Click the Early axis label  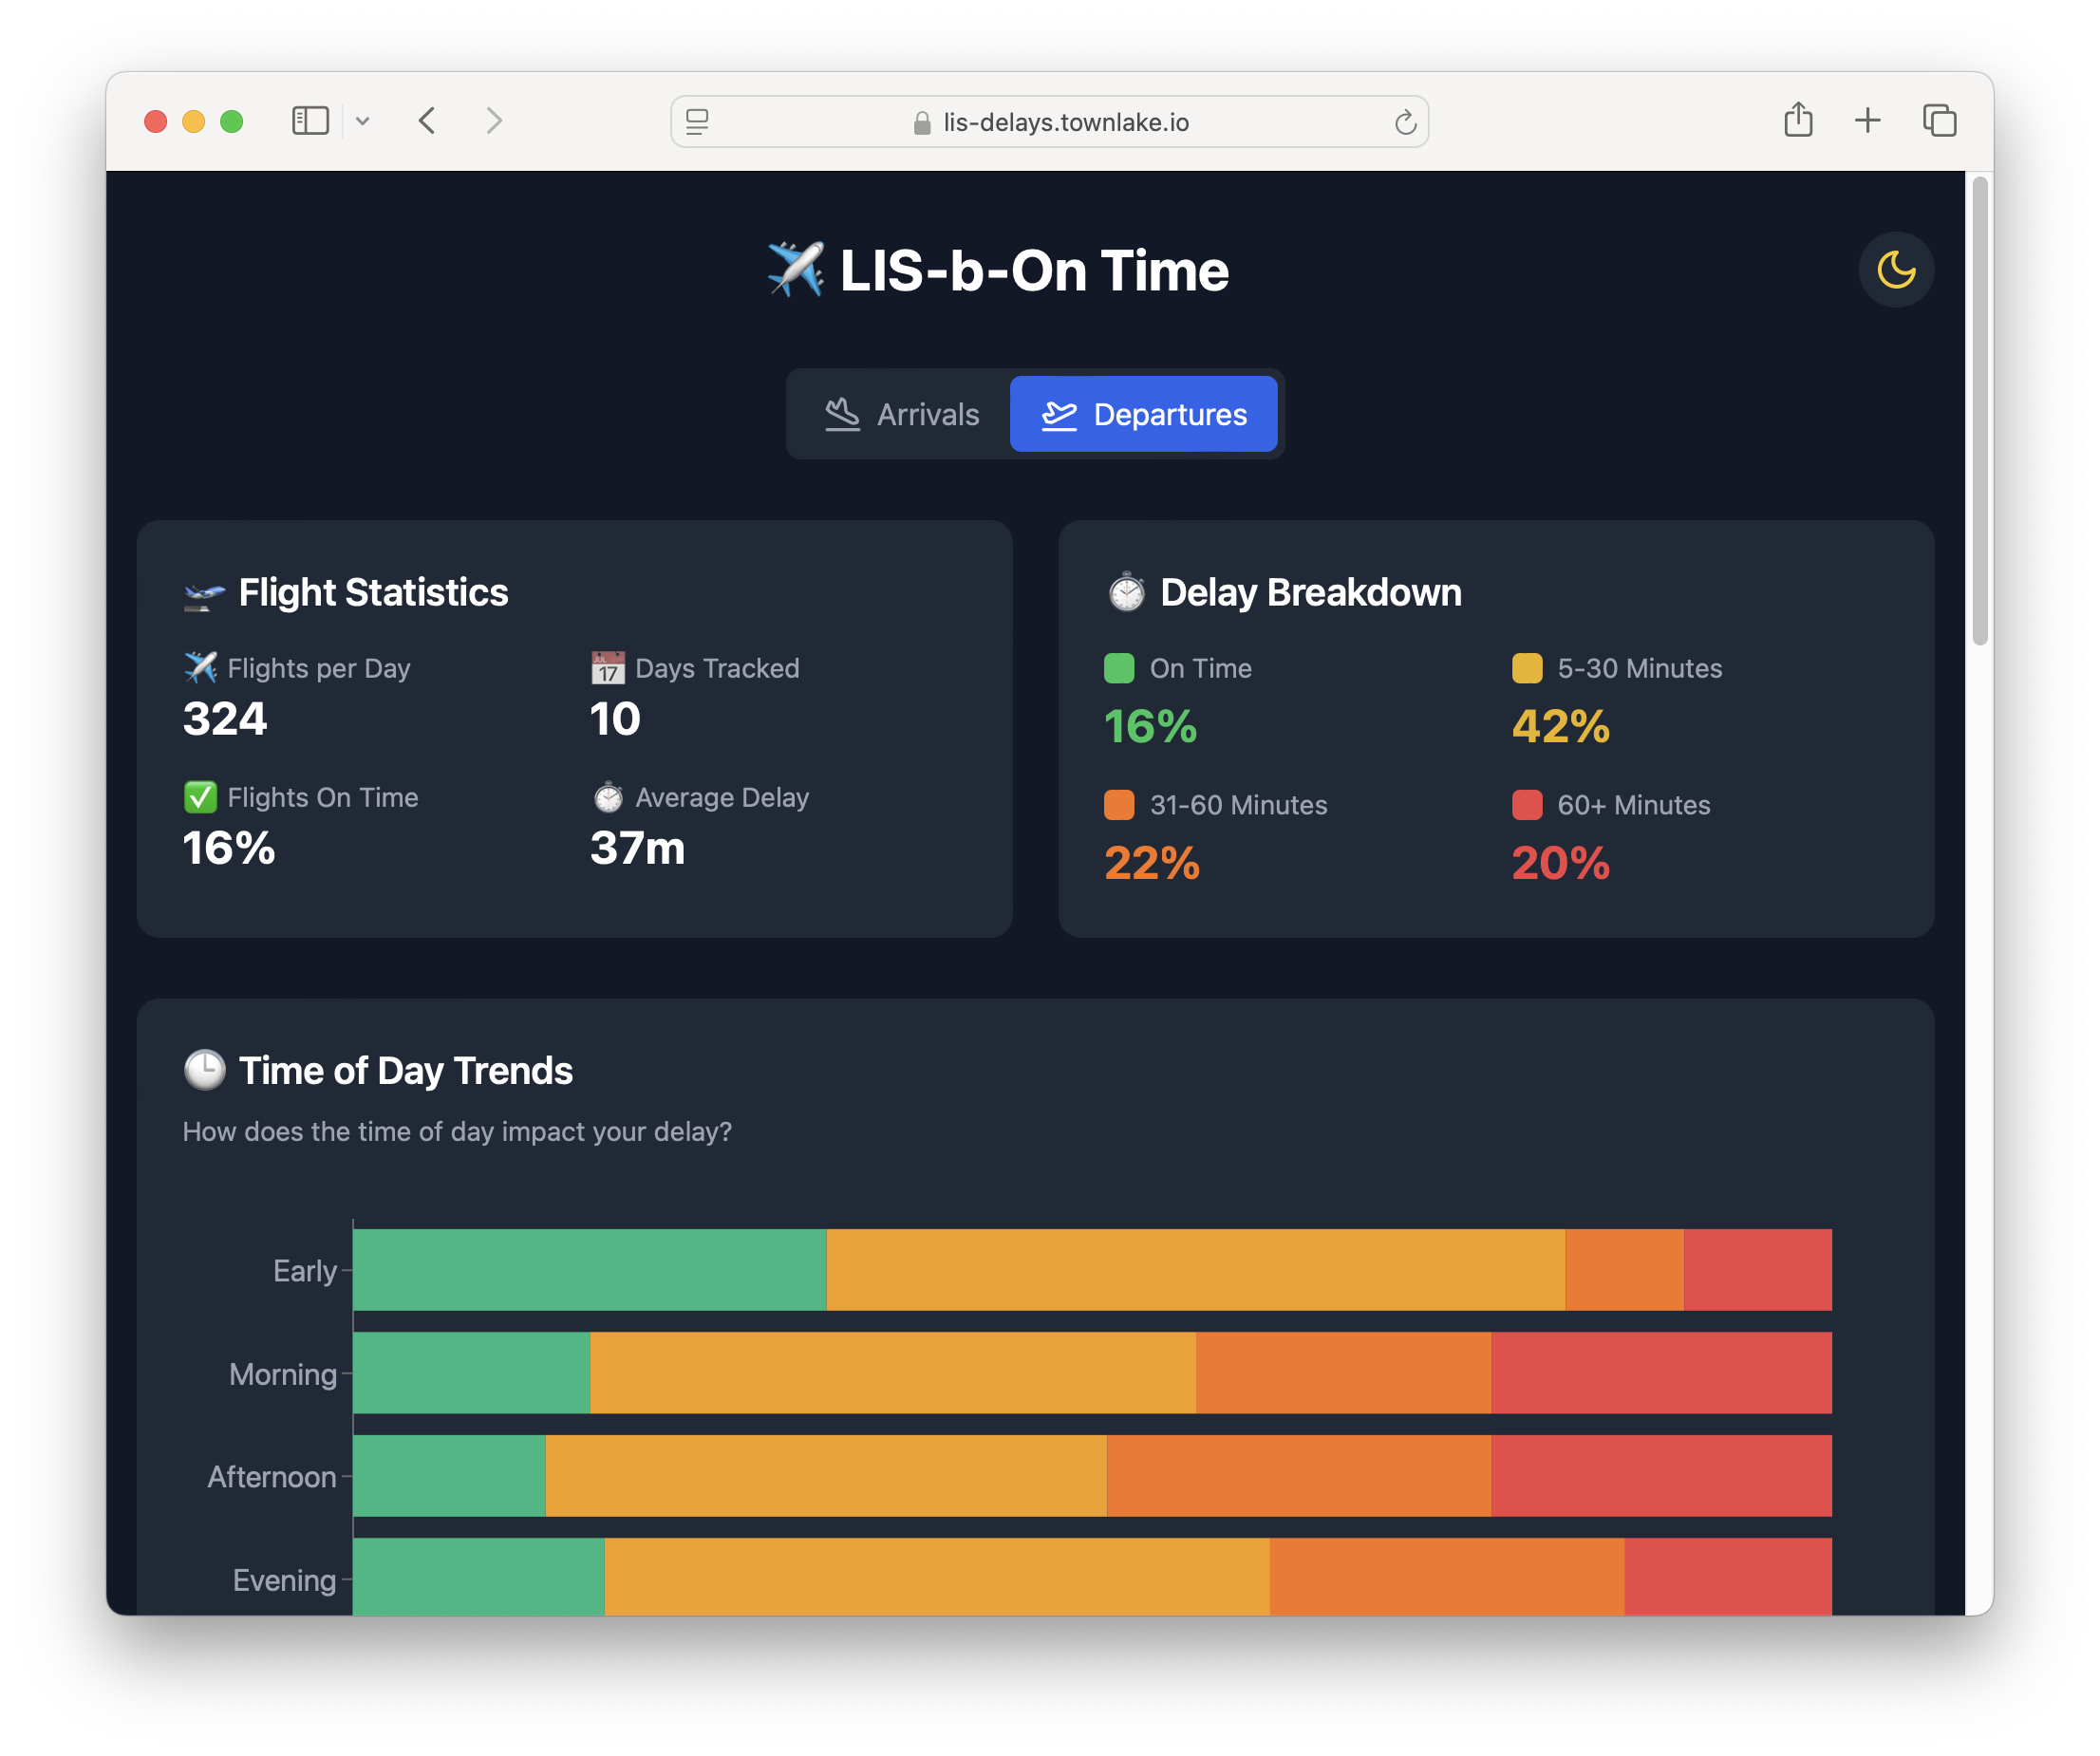[x=305, y=1271]
